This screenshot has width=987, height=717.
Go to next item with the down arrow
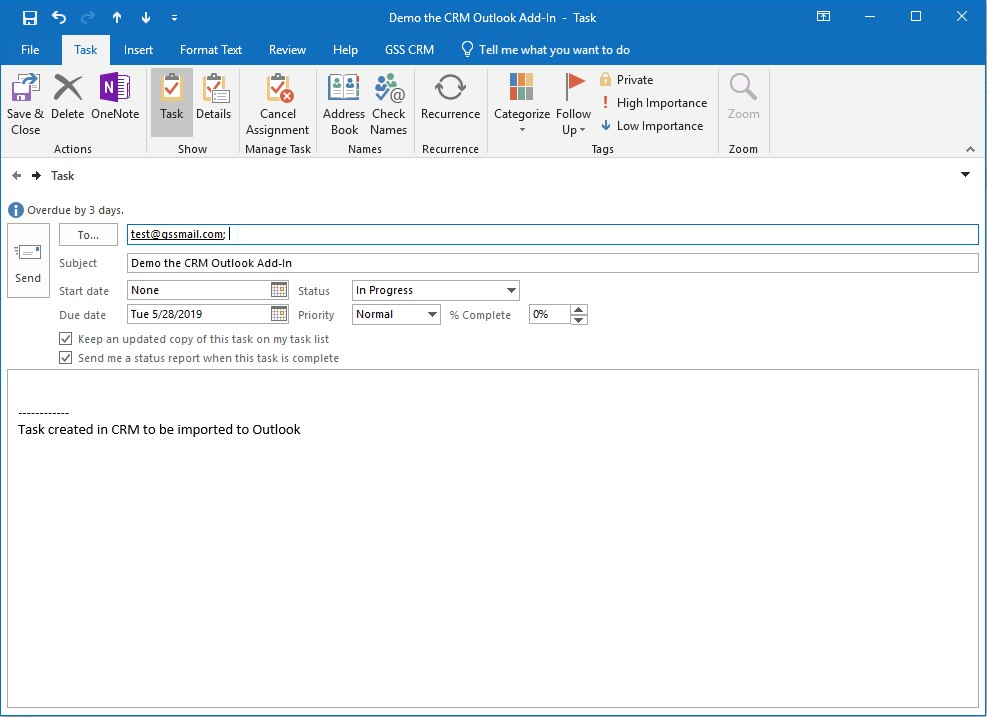(145, 18)
